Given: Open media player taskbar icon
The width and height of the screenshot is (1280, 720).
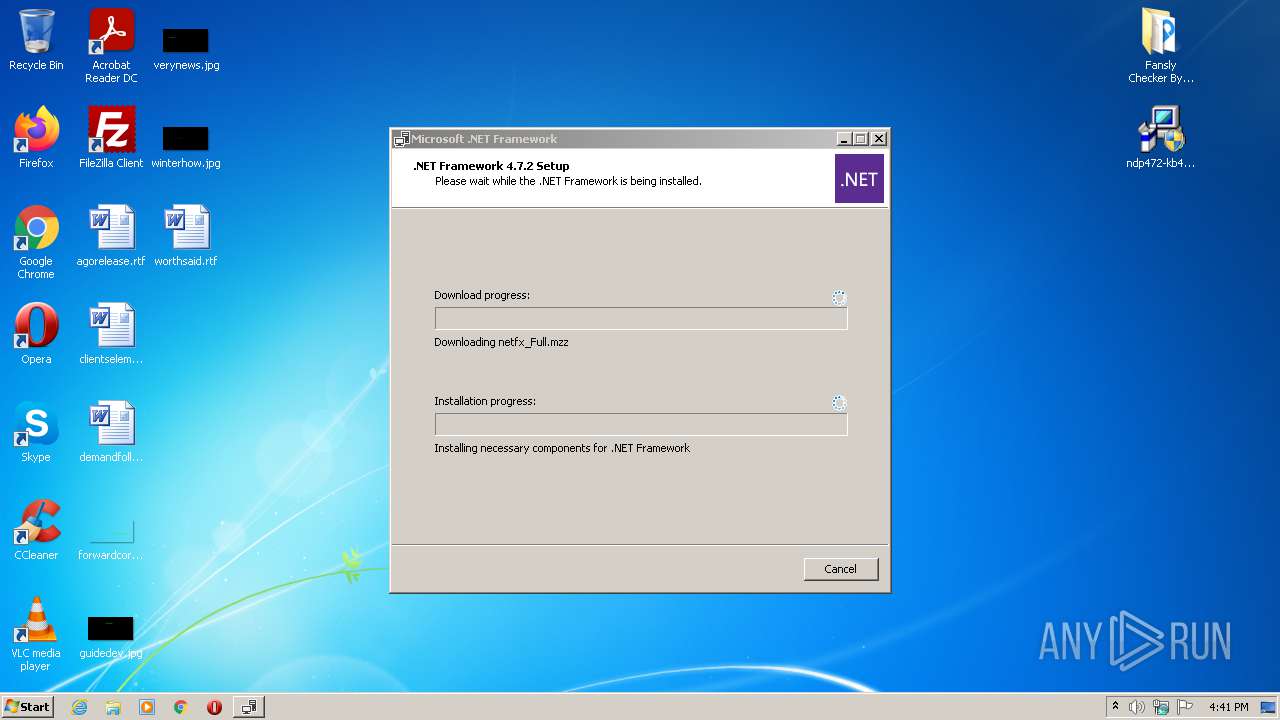Looking at the screenshot, I should pos(147,707).
